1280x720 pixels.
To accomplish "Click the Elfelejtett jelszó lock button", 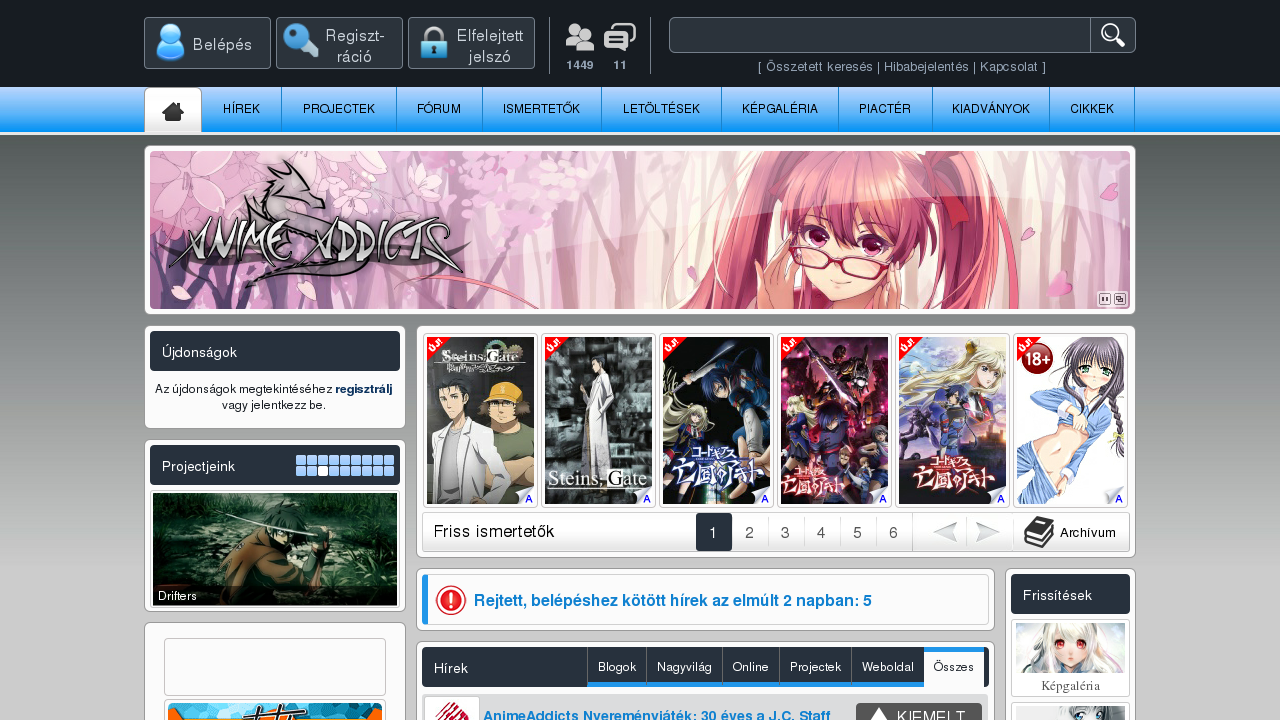I will (x=471, y=43).
